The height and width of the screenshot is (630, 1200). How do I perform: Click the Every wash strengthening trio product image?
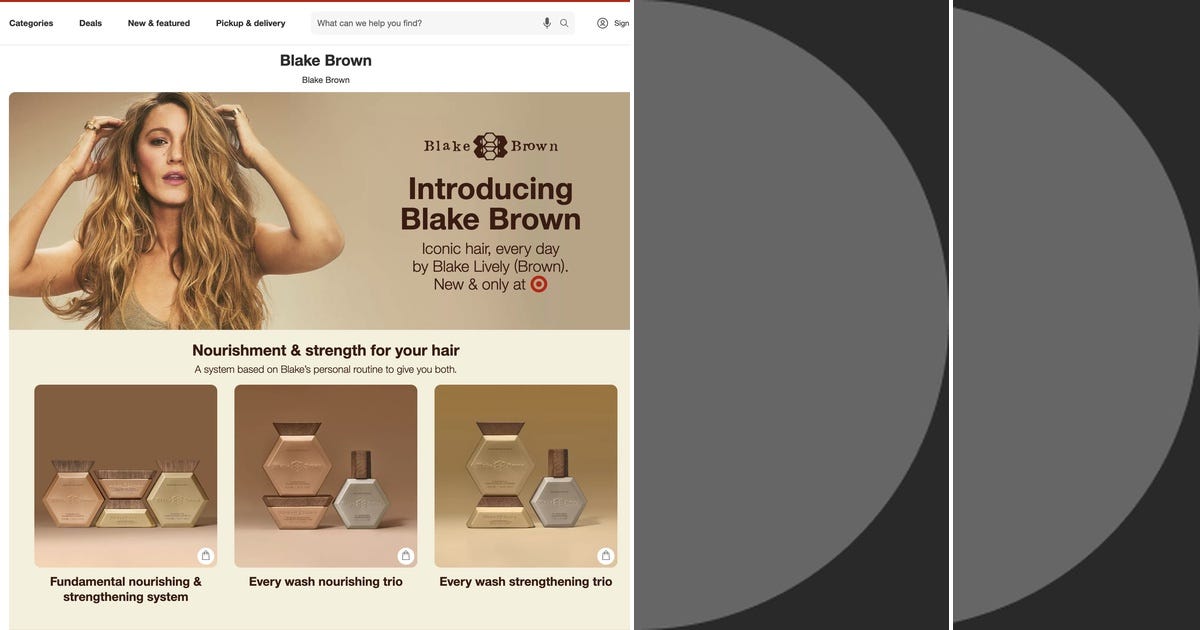(526, 476)
